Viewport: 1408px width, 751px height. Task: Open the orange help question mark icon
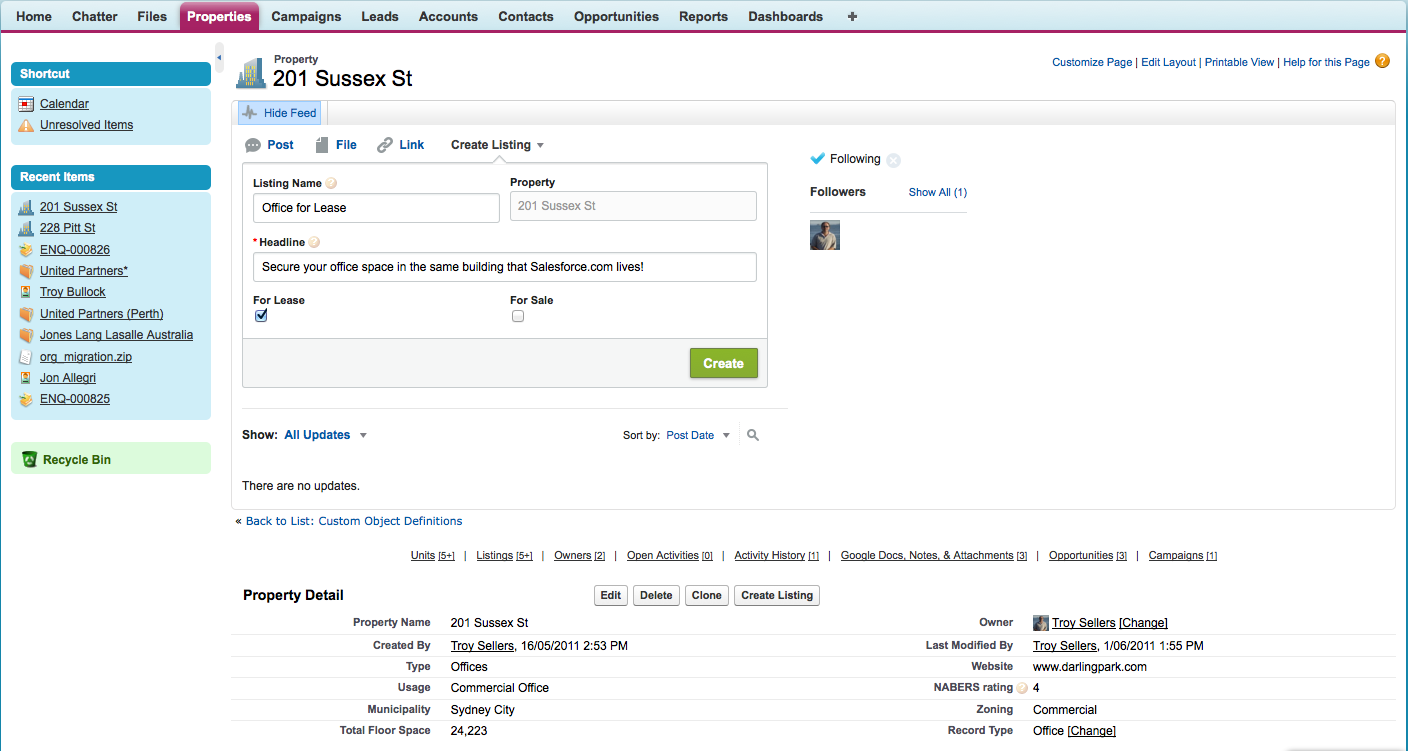click(x=1382, y=61)
